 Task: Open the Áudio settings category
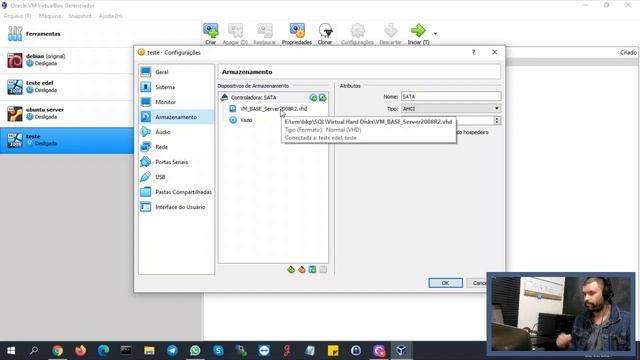click(x=176, y=132)
